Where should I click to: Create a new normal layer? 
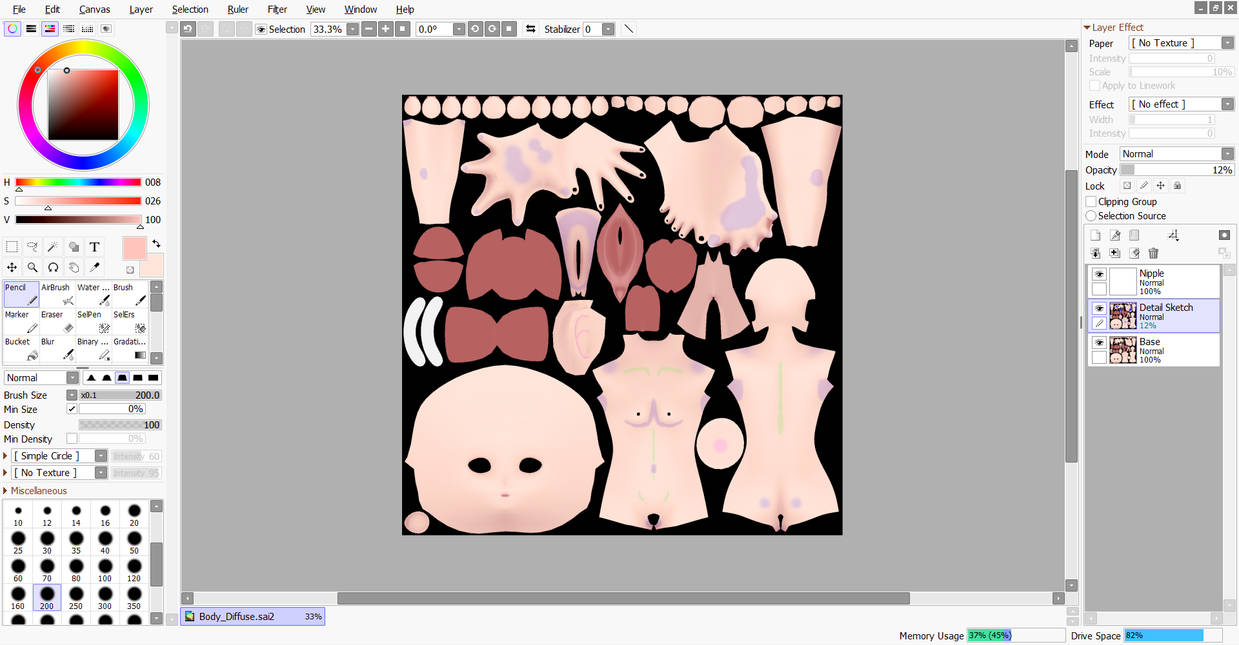[x=1096, y=236]
